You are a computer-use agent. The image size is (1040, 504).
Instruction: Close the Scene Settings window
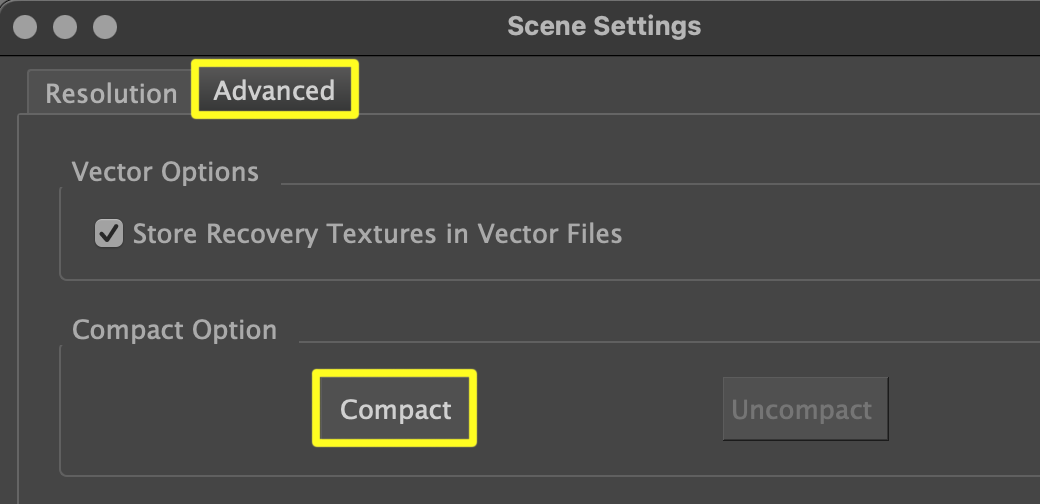tap(26, 26)
